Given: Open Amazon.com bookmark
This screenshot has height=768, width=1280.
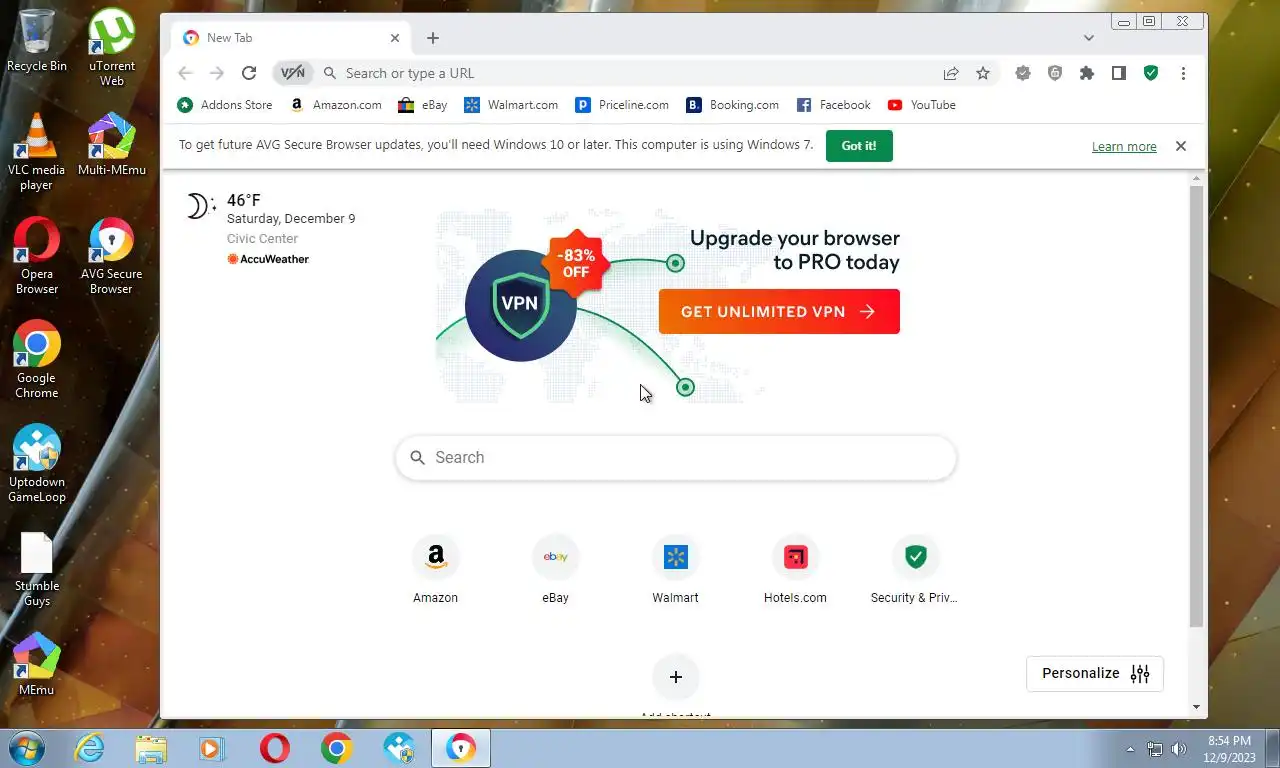Looking at the screenshot, I should point(336,105).
